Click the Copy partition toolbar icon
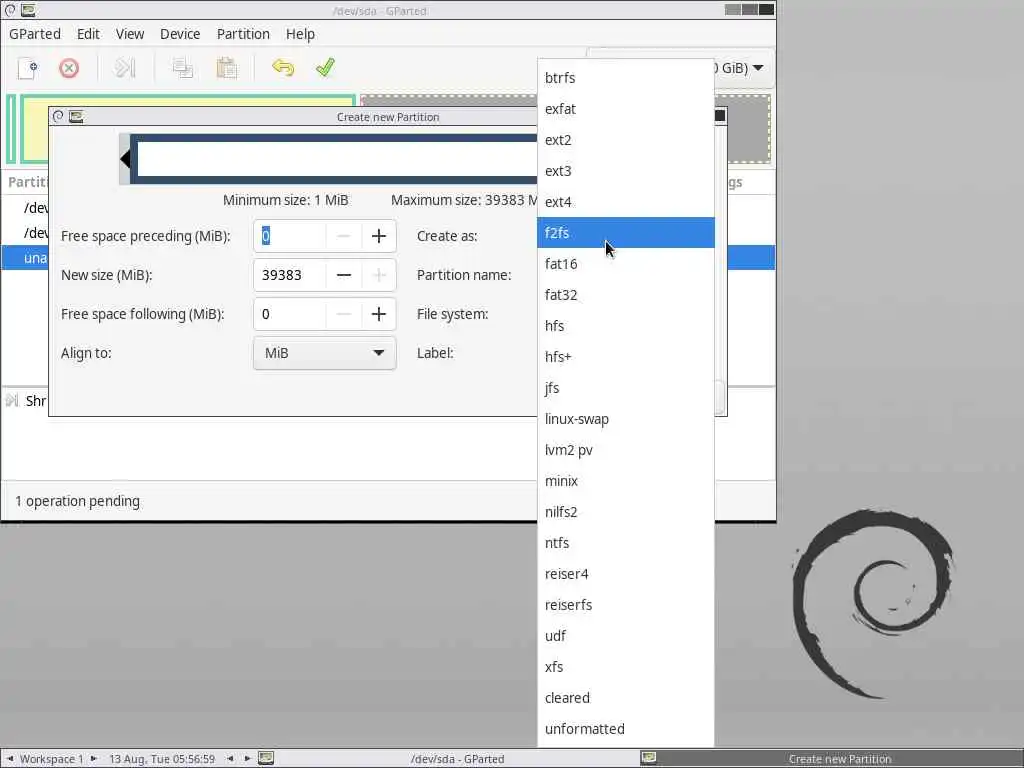The width and height of the screenshot is (1024, 768). pyautogui.click(x=182, y=68)
